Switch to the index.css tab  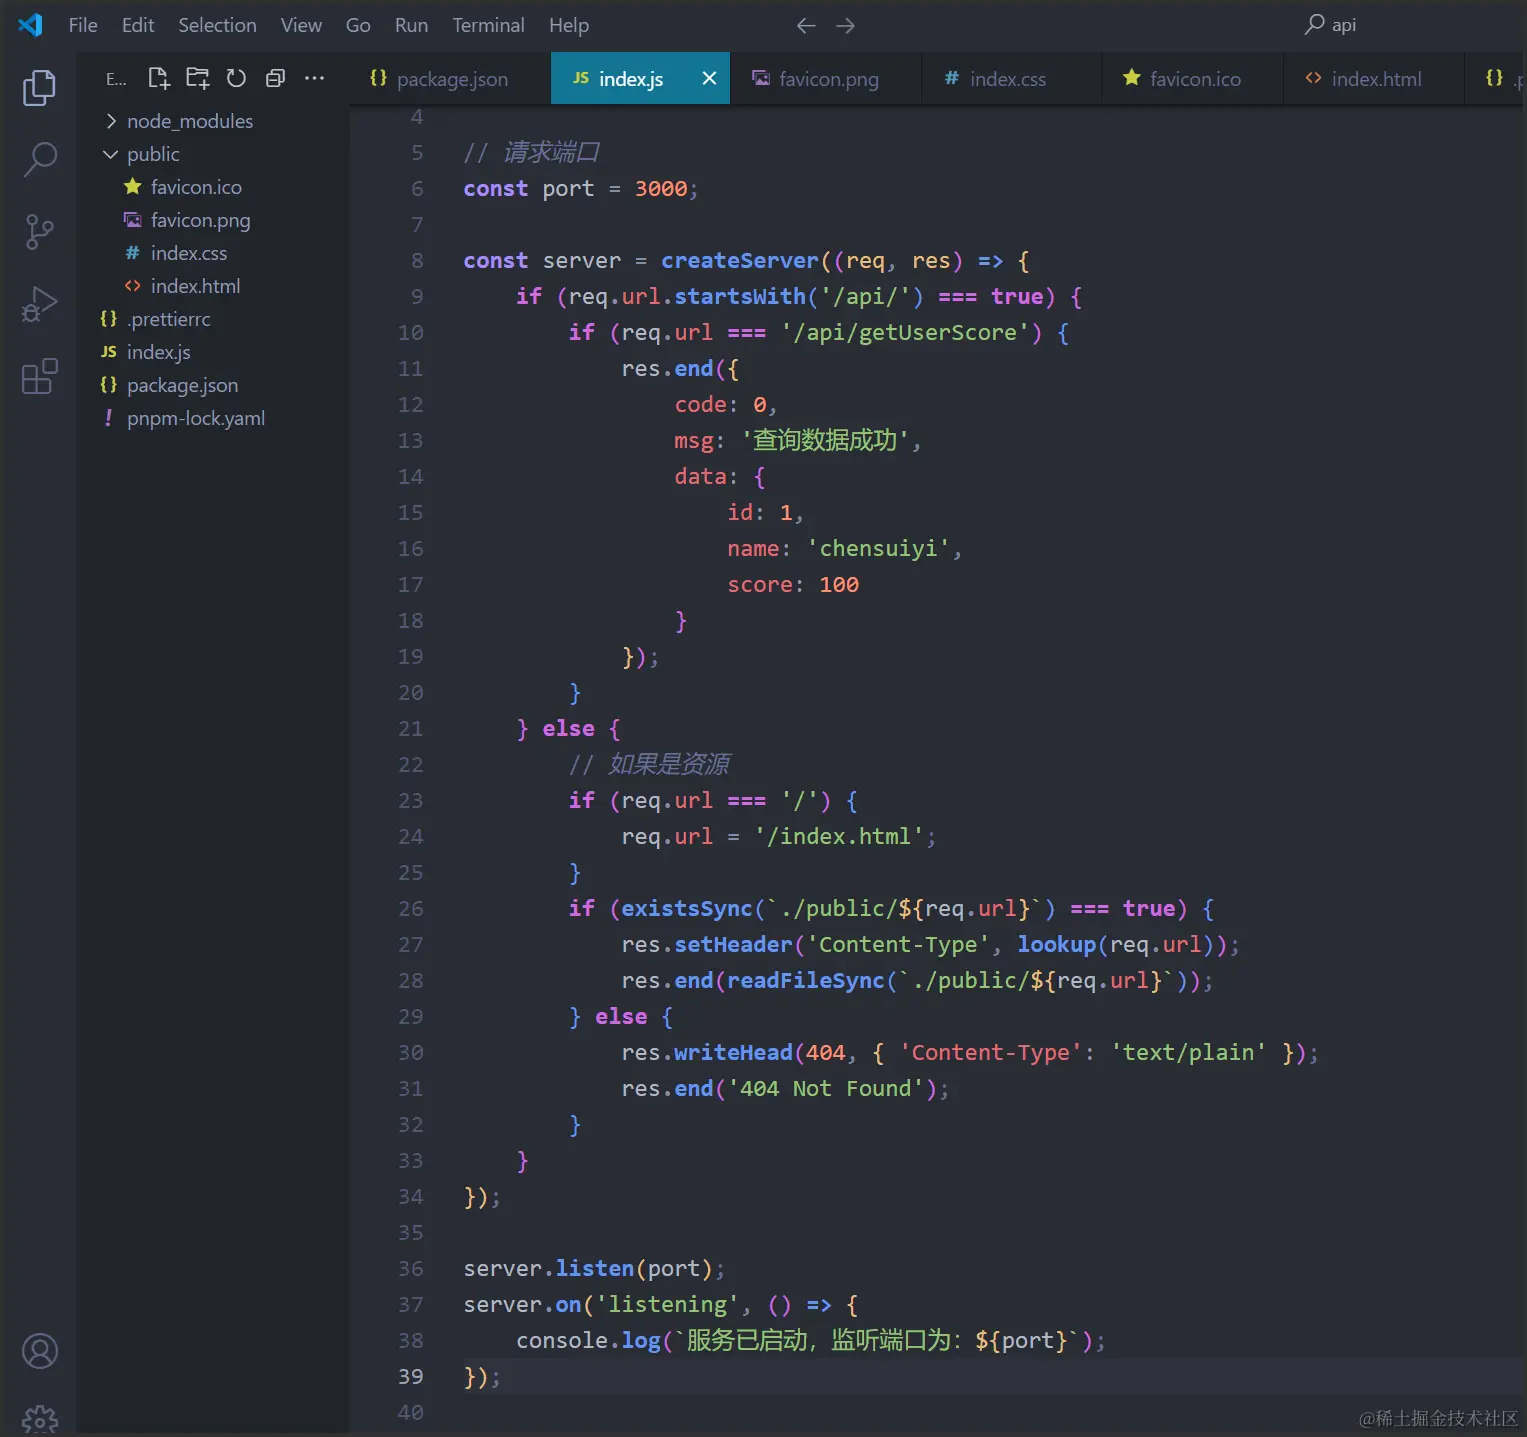pos(1010,78)
